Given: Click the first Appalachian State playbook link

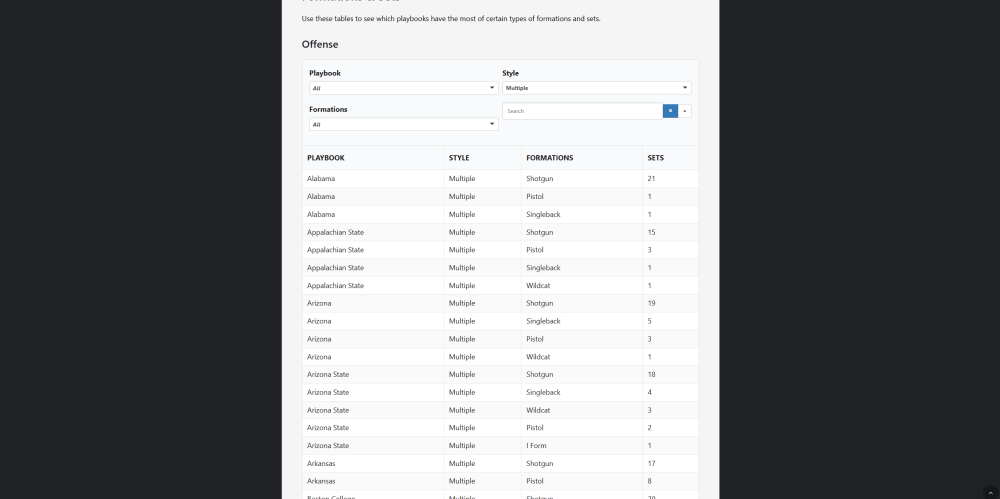Looking at the screenshot, I should 335,232.
